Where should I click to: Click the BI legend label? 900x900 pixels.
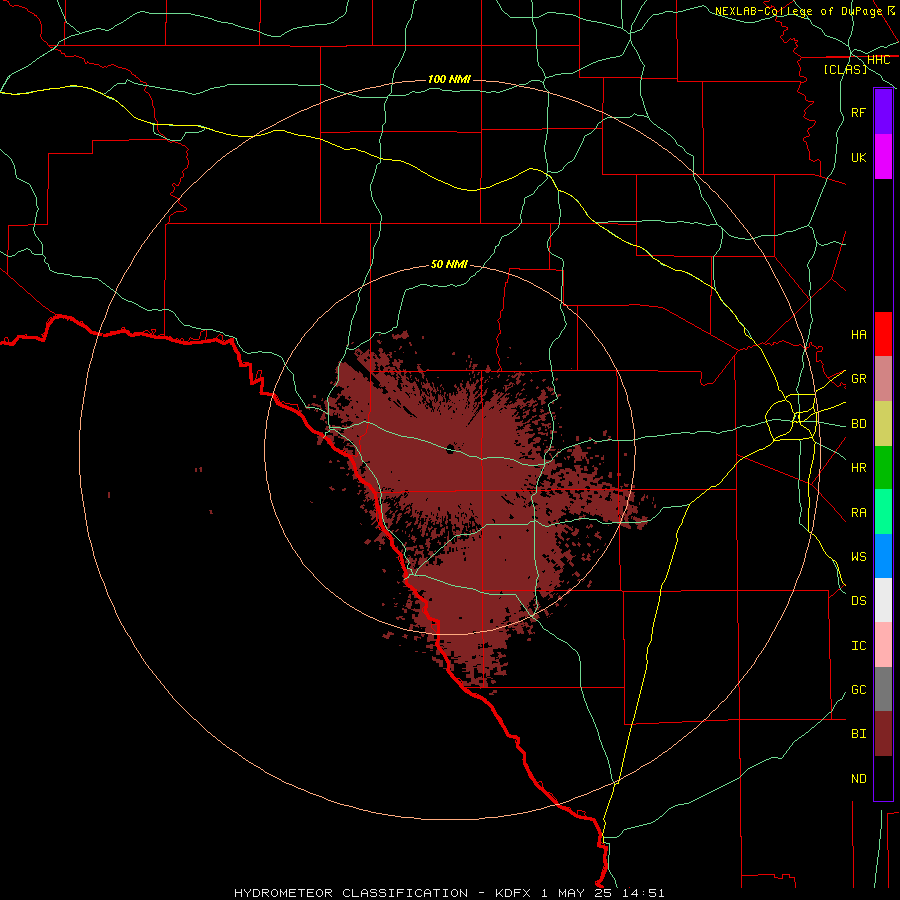click(x=859, y=734)
